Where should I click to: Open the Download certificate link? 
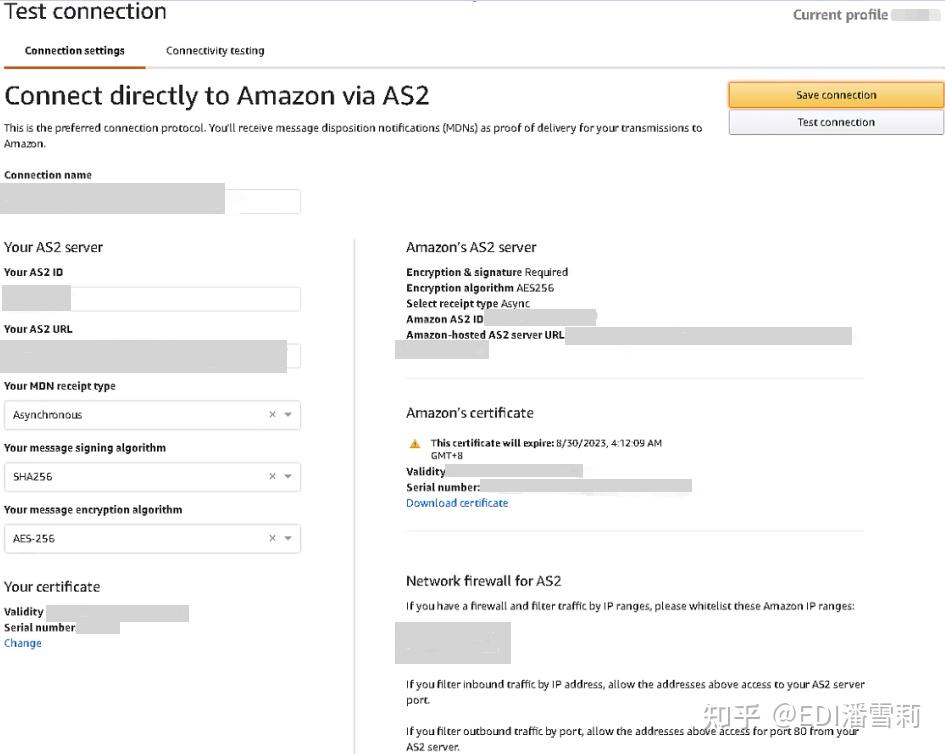(x=457, y=503)
